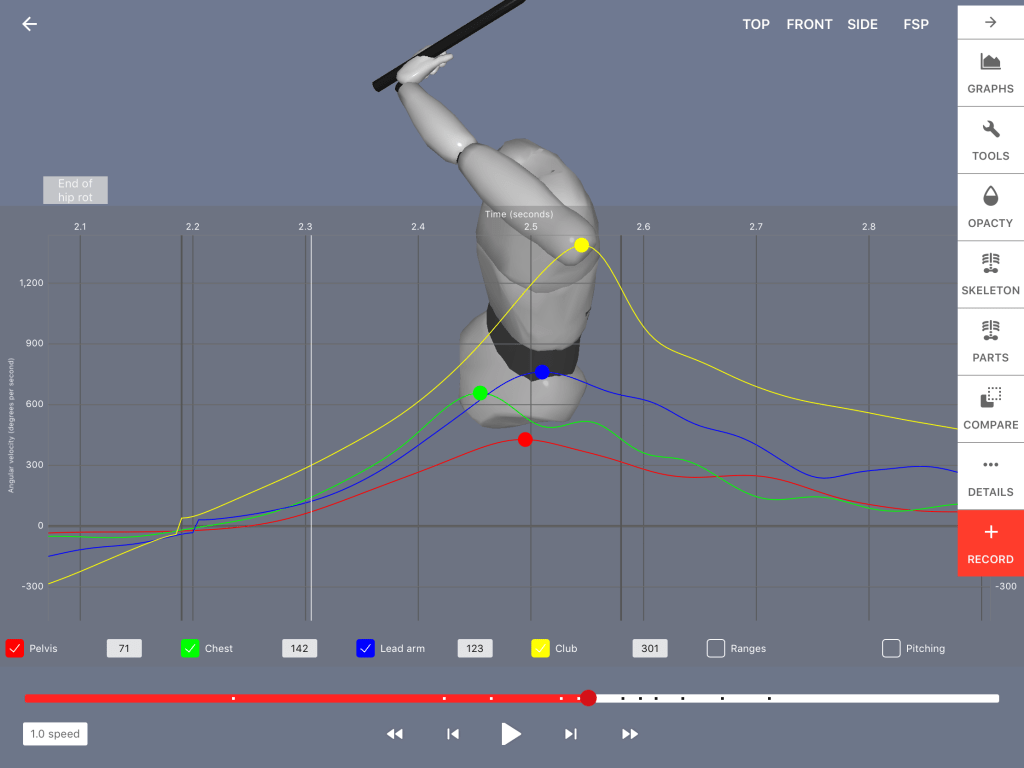The image size is (1024, 768).
Task: Click the End of hip rot label
Action: point(75,190)
